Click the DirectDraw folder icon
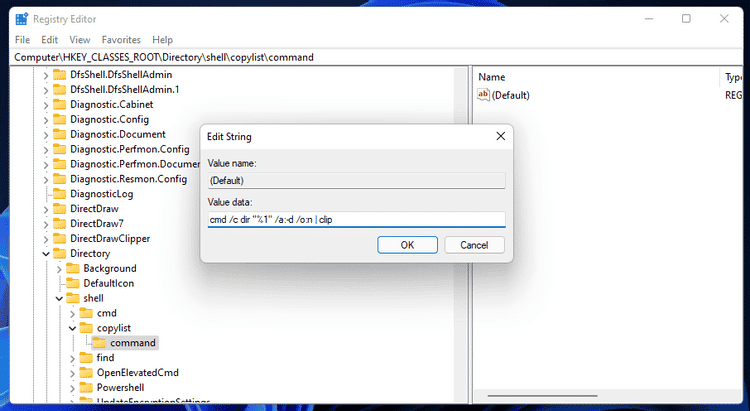750x411 pixels. click(x=59, y=209)
